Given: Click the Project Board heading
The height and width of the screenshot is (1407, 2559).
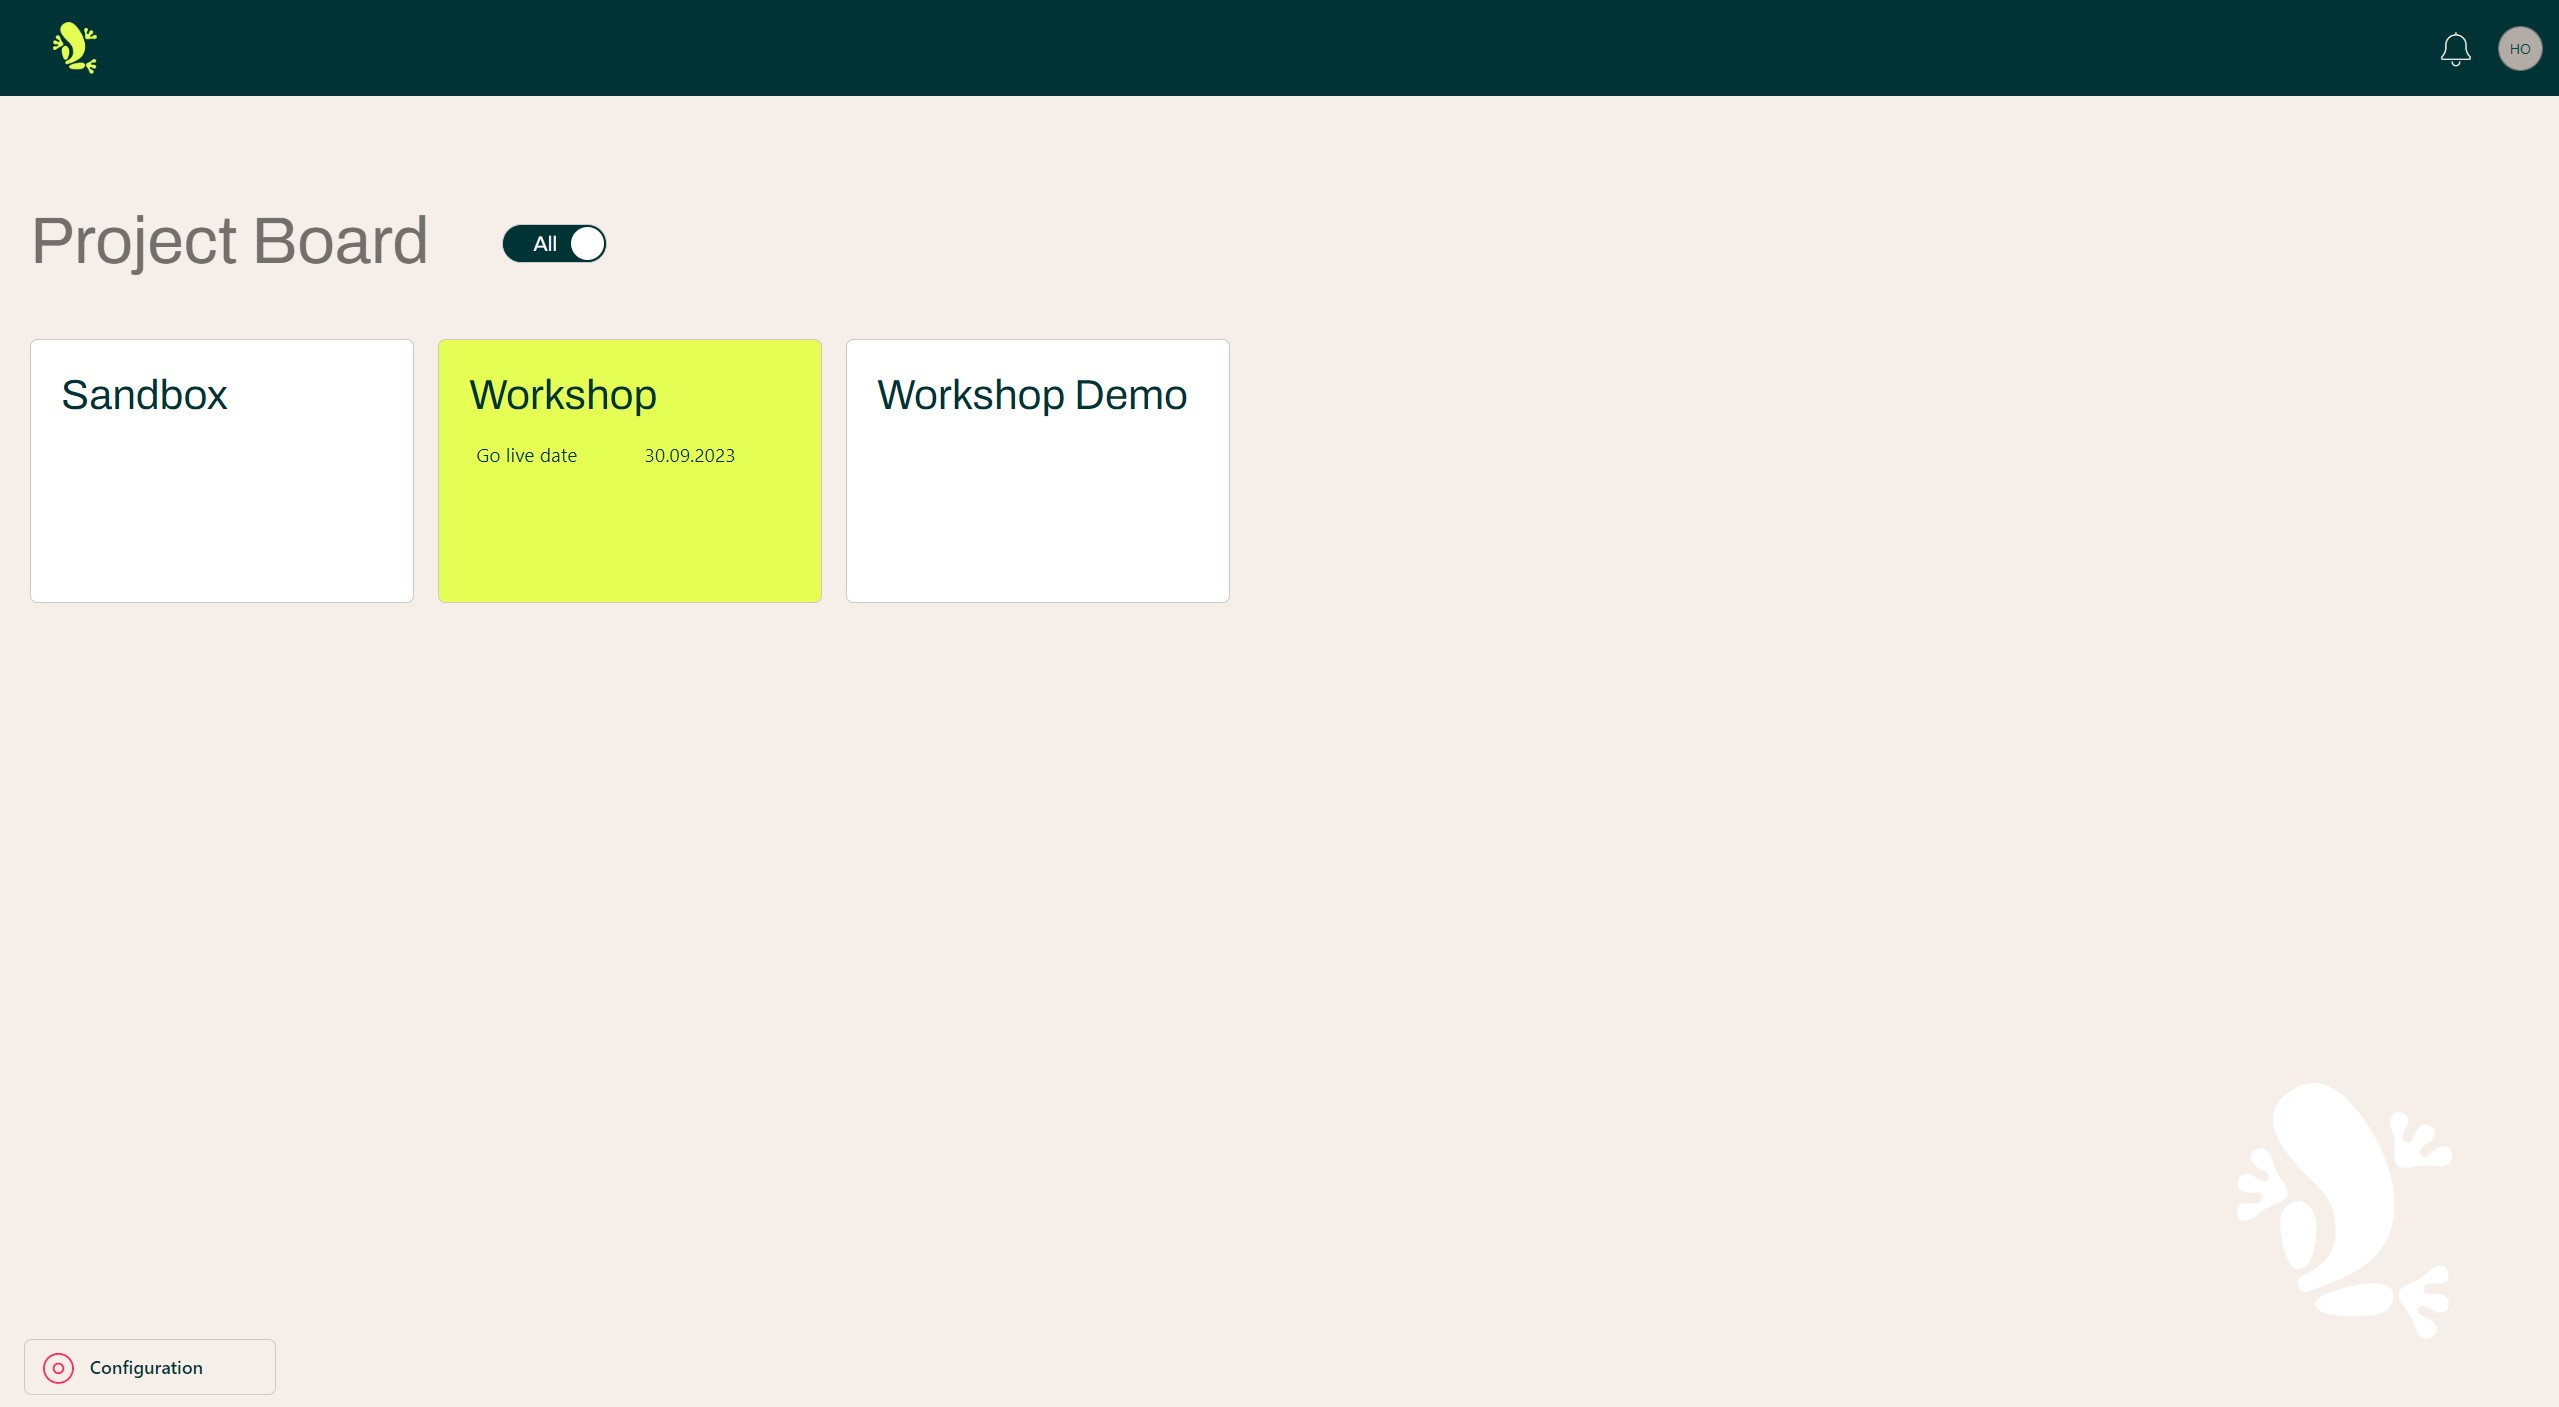Looking at the screenshot, I should point(229,241).
